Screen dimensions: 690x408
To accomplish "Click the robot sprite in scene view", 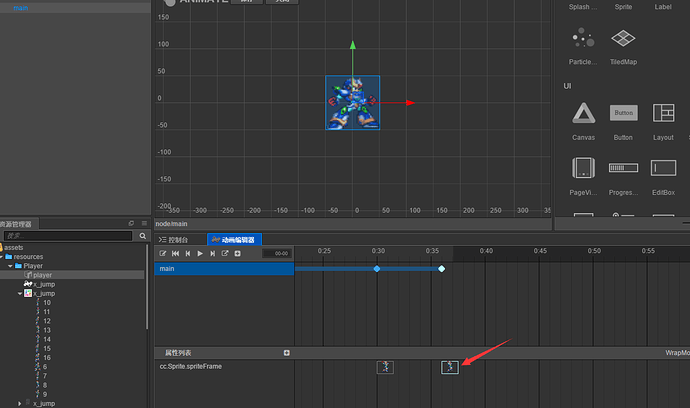I will point(352,103).
